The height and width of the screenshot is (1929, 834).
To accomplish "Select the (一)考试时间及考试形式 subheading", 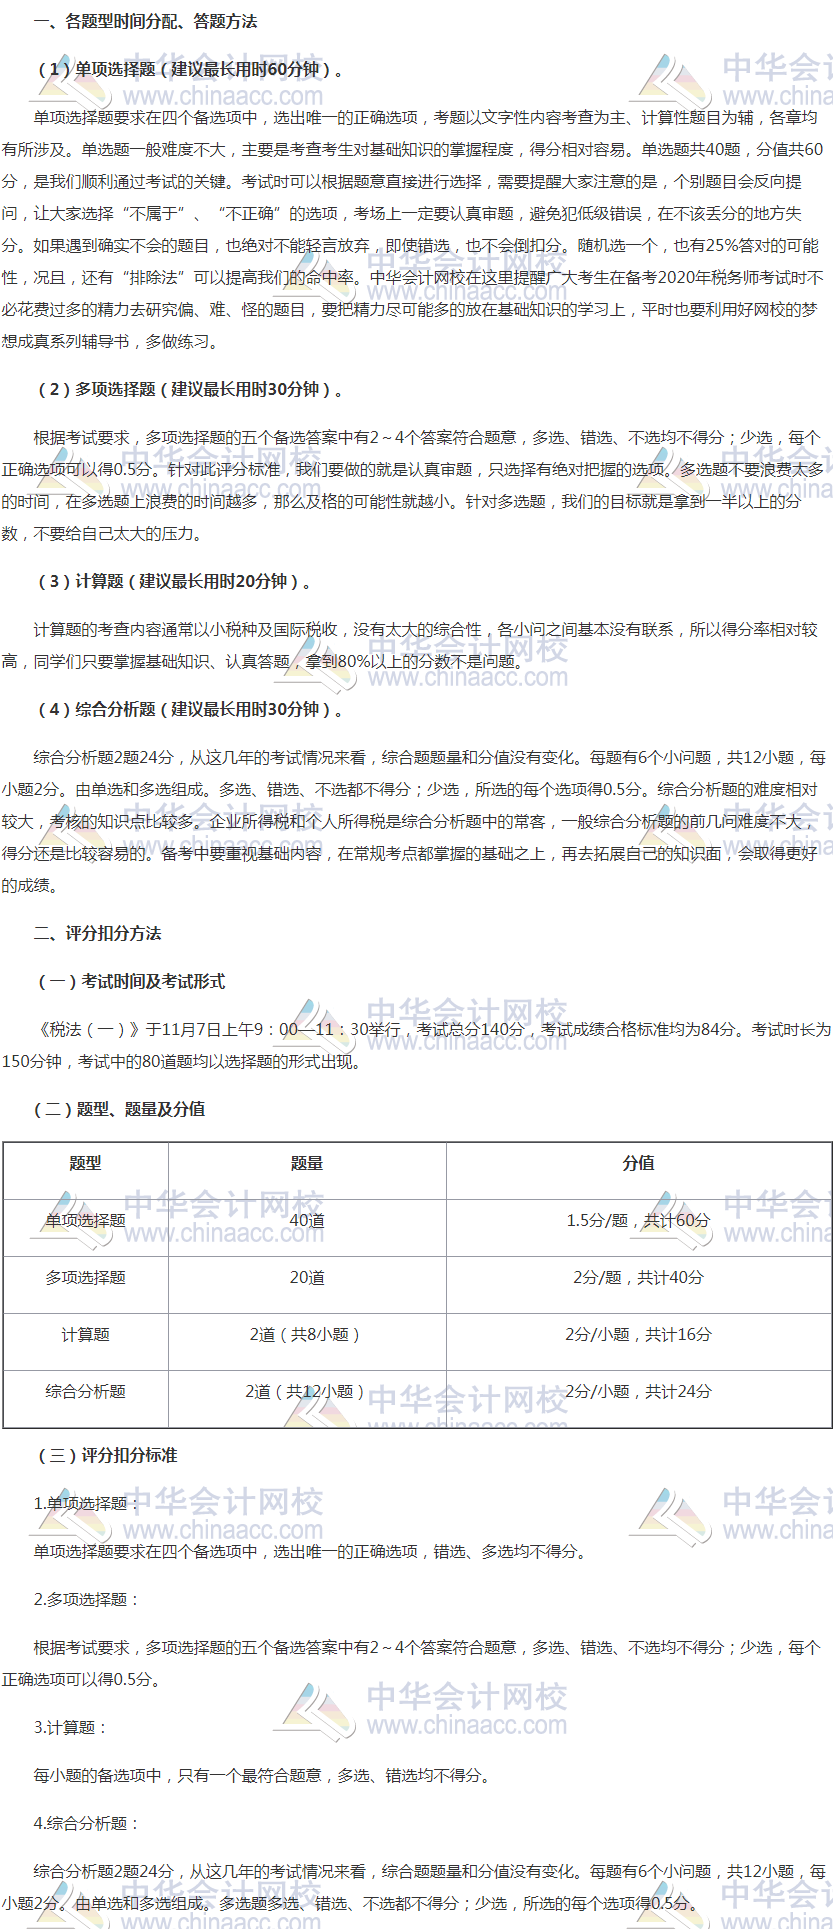I will (130, 981).
